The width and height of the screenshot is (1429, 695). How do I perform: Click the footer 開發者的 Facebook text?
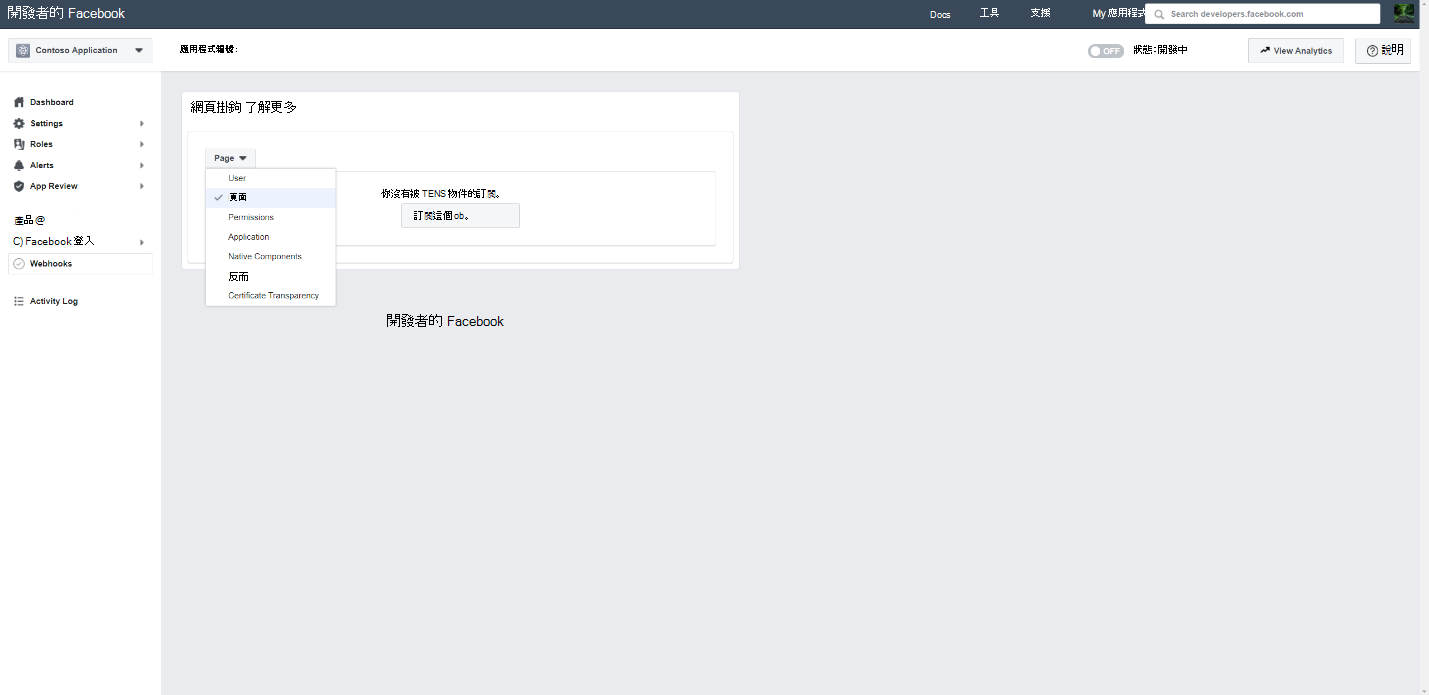click(445, 321)
